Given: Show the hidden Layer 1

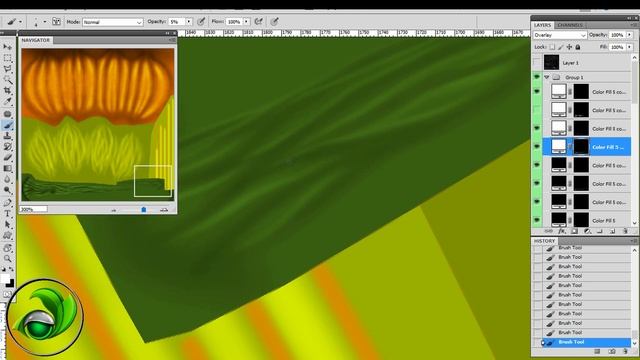Looking at the screenshot, I should pyautogui.click(x=537, y=63).
